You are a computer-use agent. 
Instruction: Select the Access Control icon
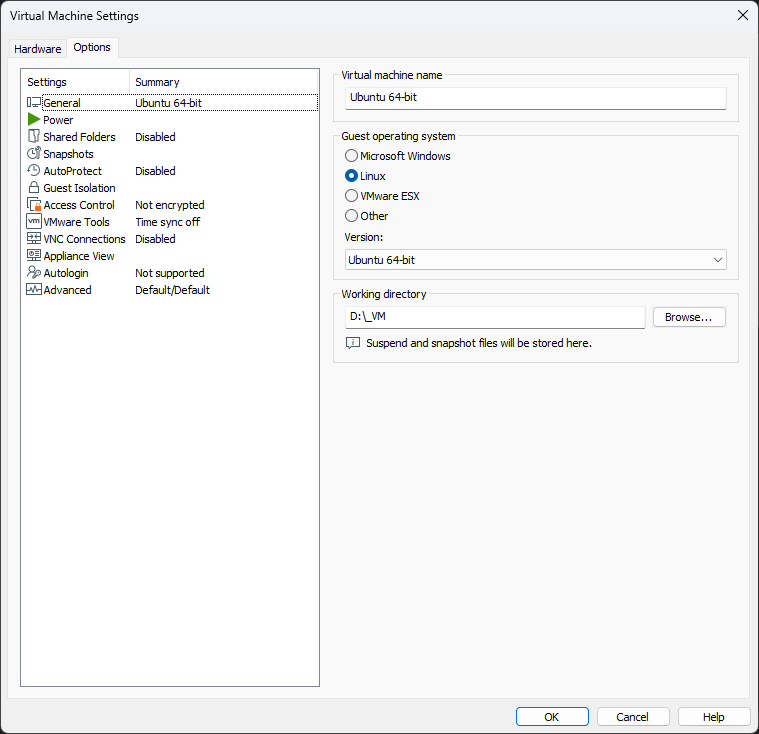pos(34,205)
